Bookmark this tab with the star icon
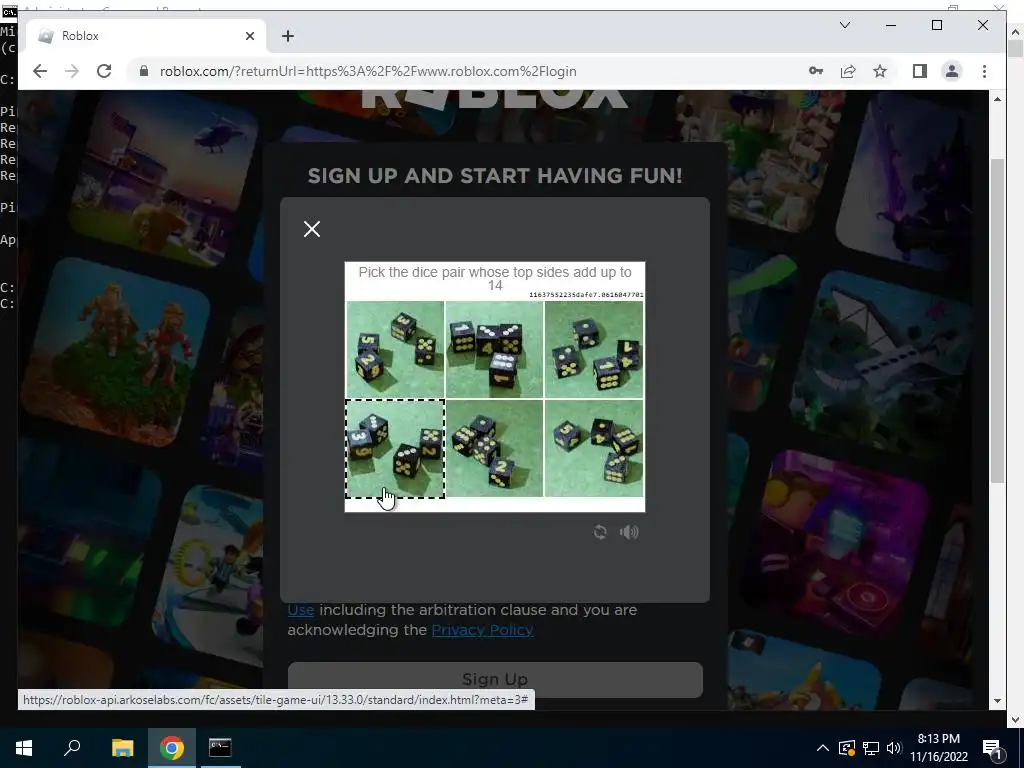This screenshot has width=1024, height=768. 880,71
